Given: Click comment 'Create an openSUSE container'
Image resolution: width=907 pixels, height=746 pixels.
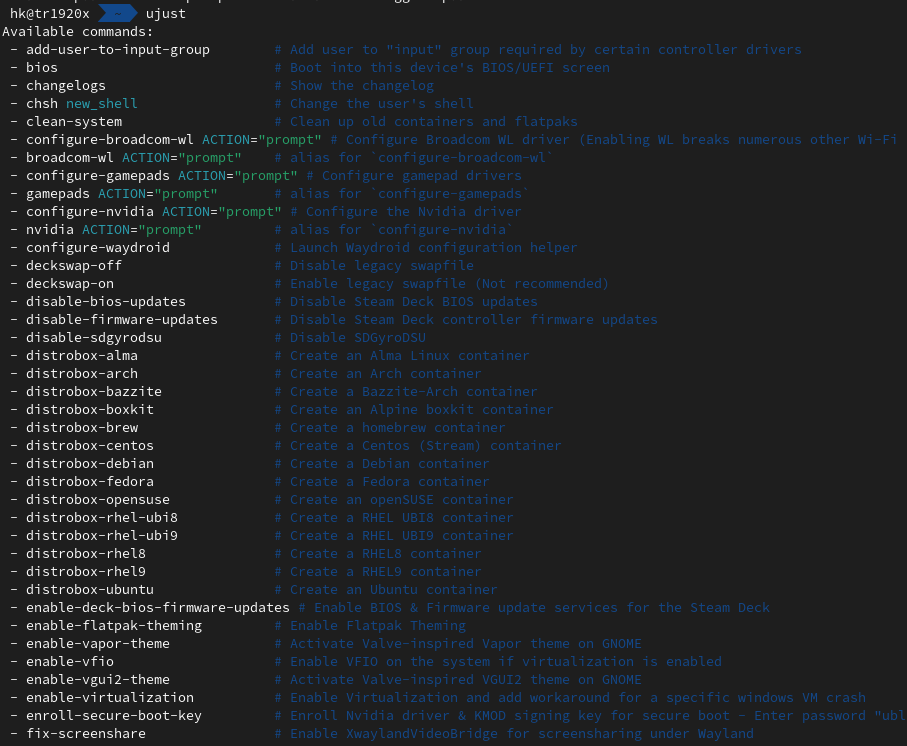Looking at the screenshot, I should [x=401, y=499].
